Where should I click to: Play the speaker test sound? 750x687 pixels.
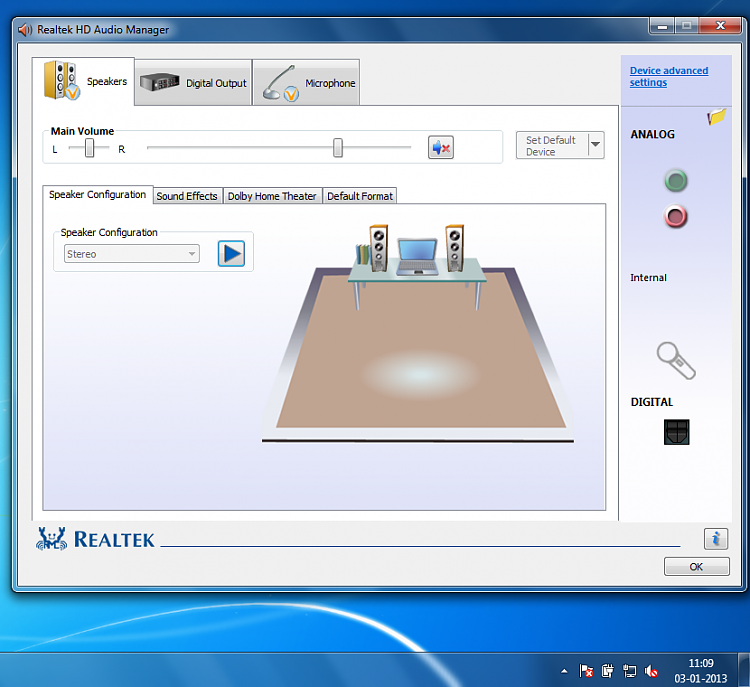click(x=232, y=254)
